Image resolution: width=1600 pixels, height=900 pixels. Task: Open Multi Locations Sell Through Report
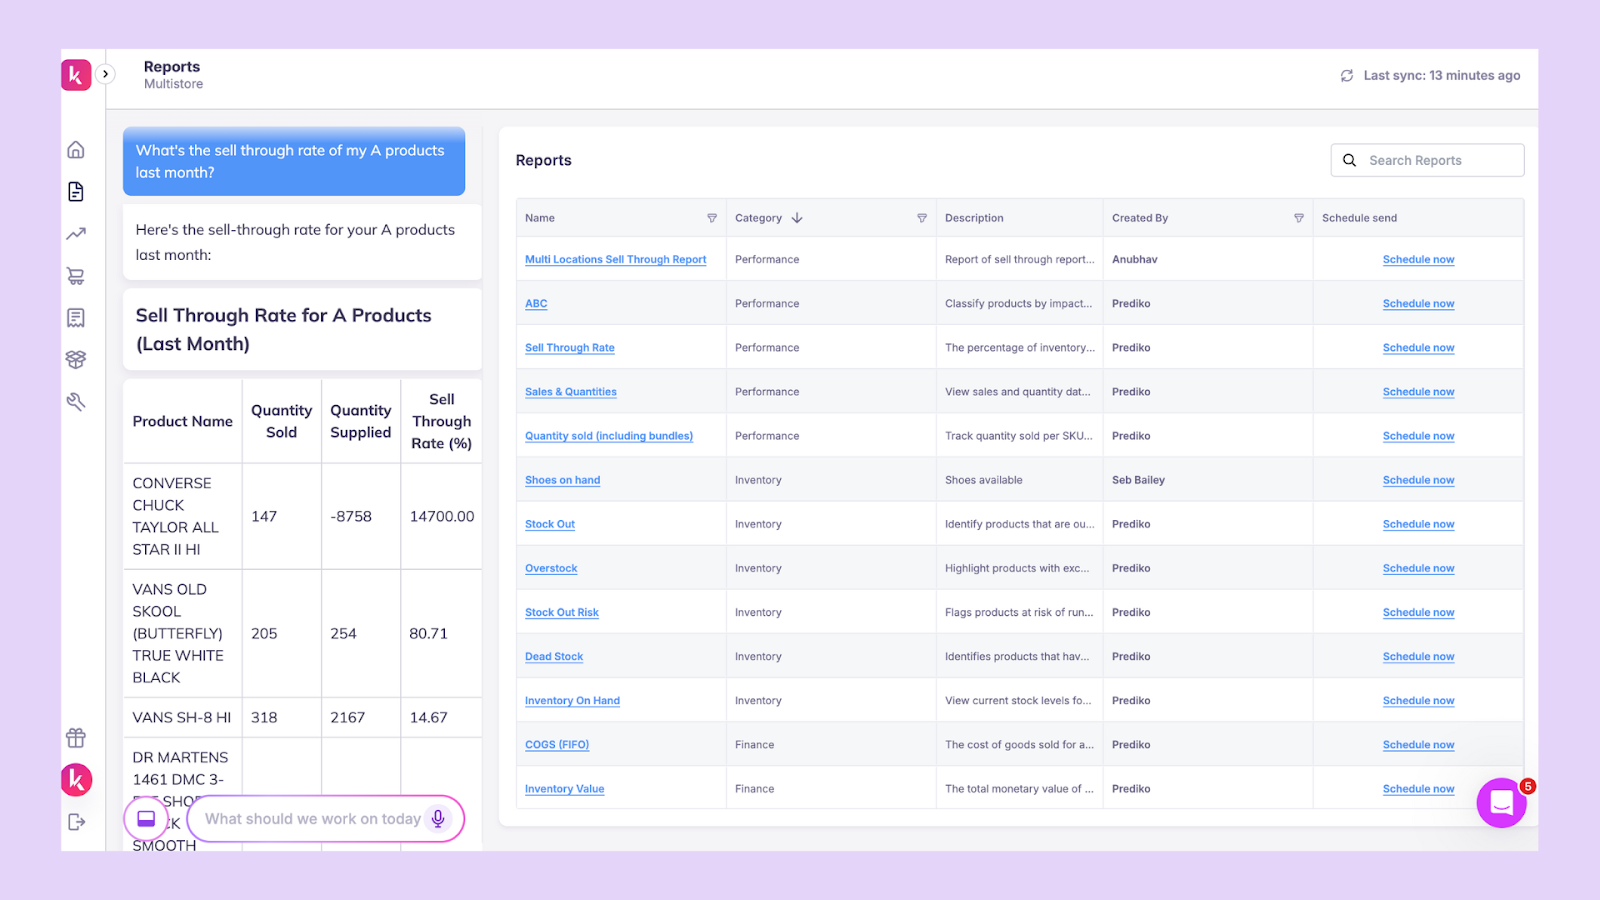tap(616, 260)
